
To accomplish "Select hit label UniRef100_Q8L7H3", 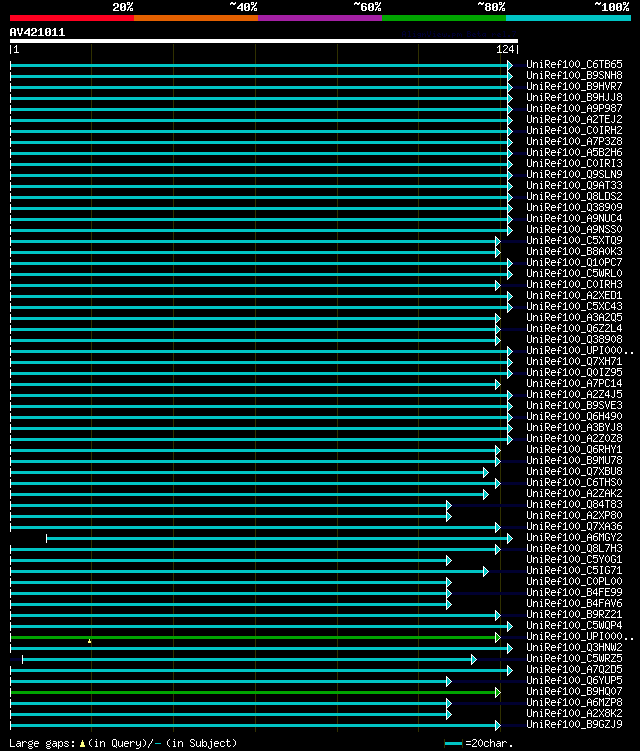I will 574,549.
